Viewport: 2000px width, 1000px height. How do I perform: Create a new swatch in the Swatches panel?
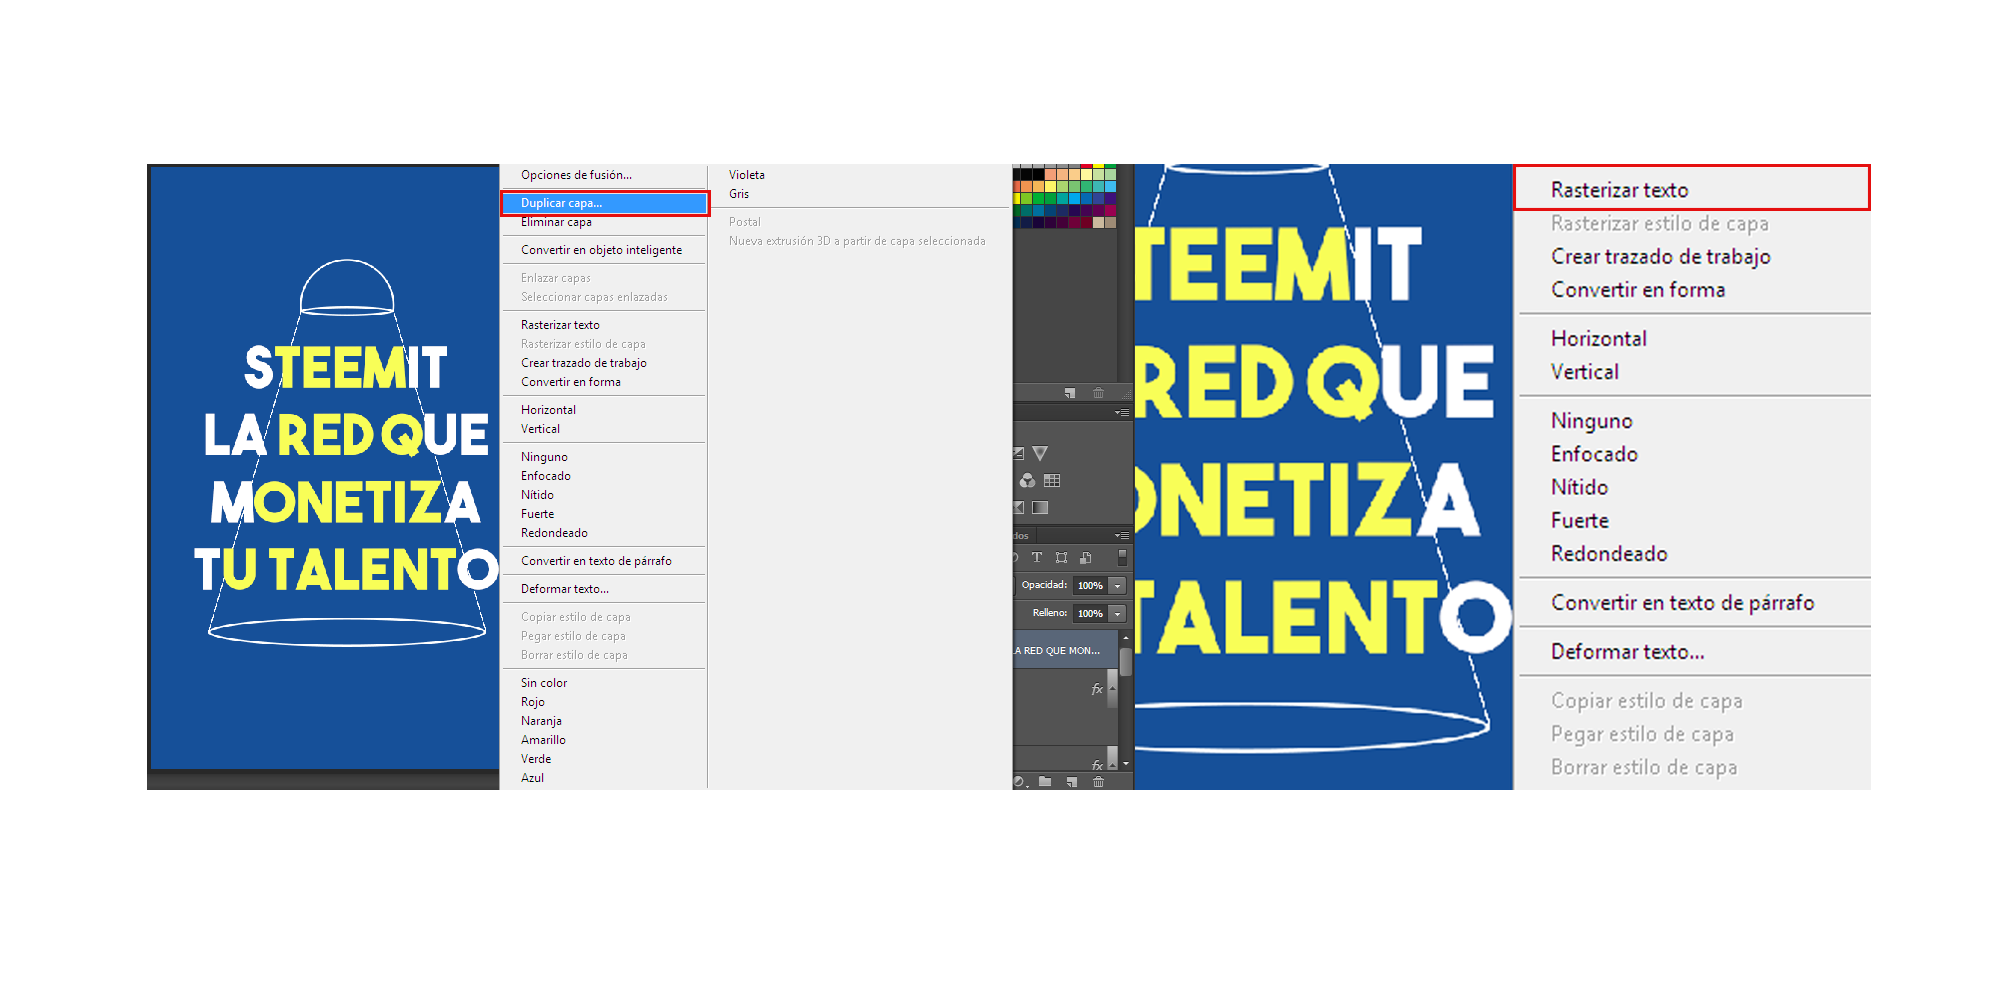click(1070, 393)
